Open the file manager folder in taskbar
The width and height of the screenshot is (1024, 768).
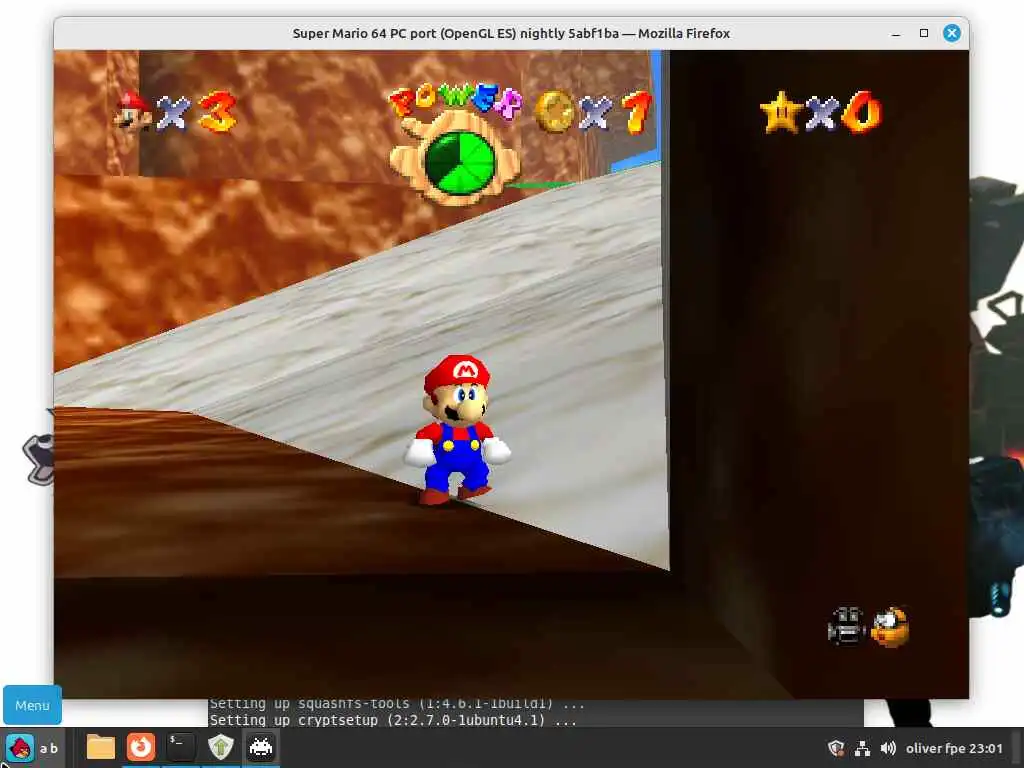[101, 747]
